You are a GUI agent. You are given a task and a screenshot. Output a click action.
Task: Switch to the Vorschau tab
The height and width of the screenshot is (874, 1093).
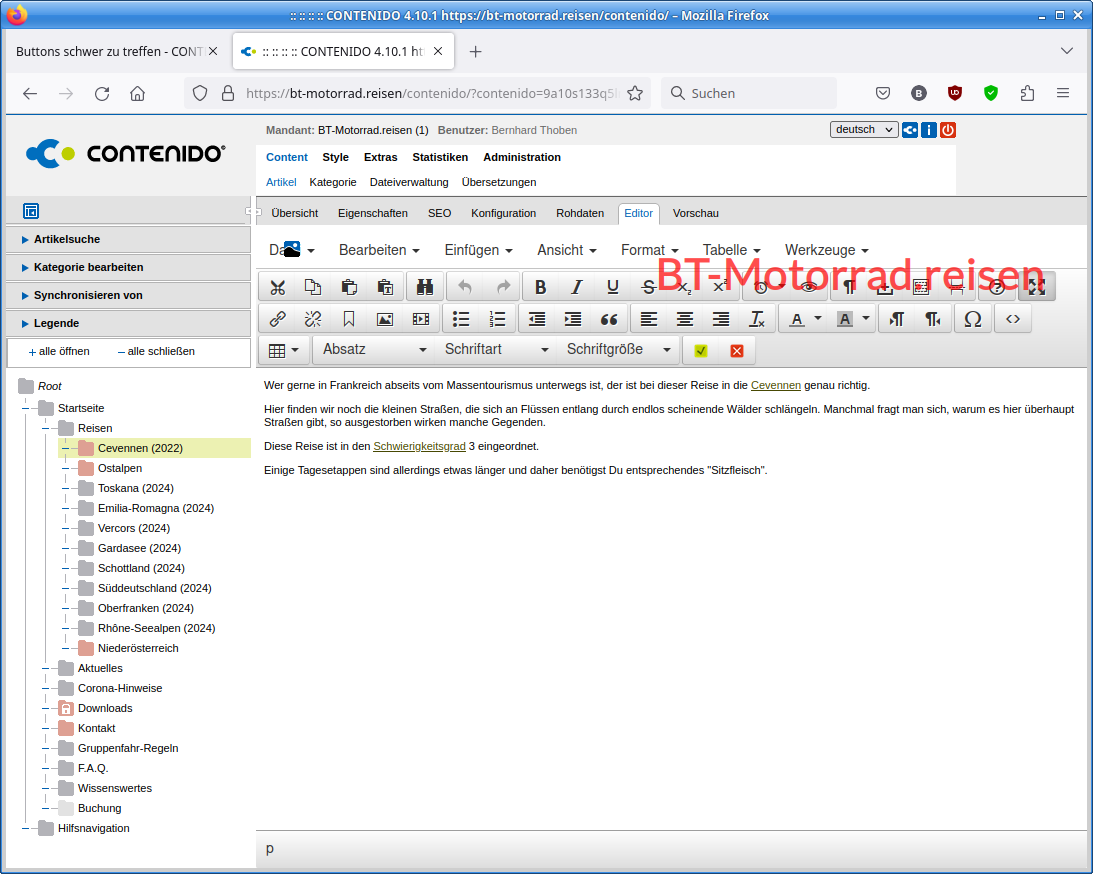pyautogui.click(x=695, y=213)
